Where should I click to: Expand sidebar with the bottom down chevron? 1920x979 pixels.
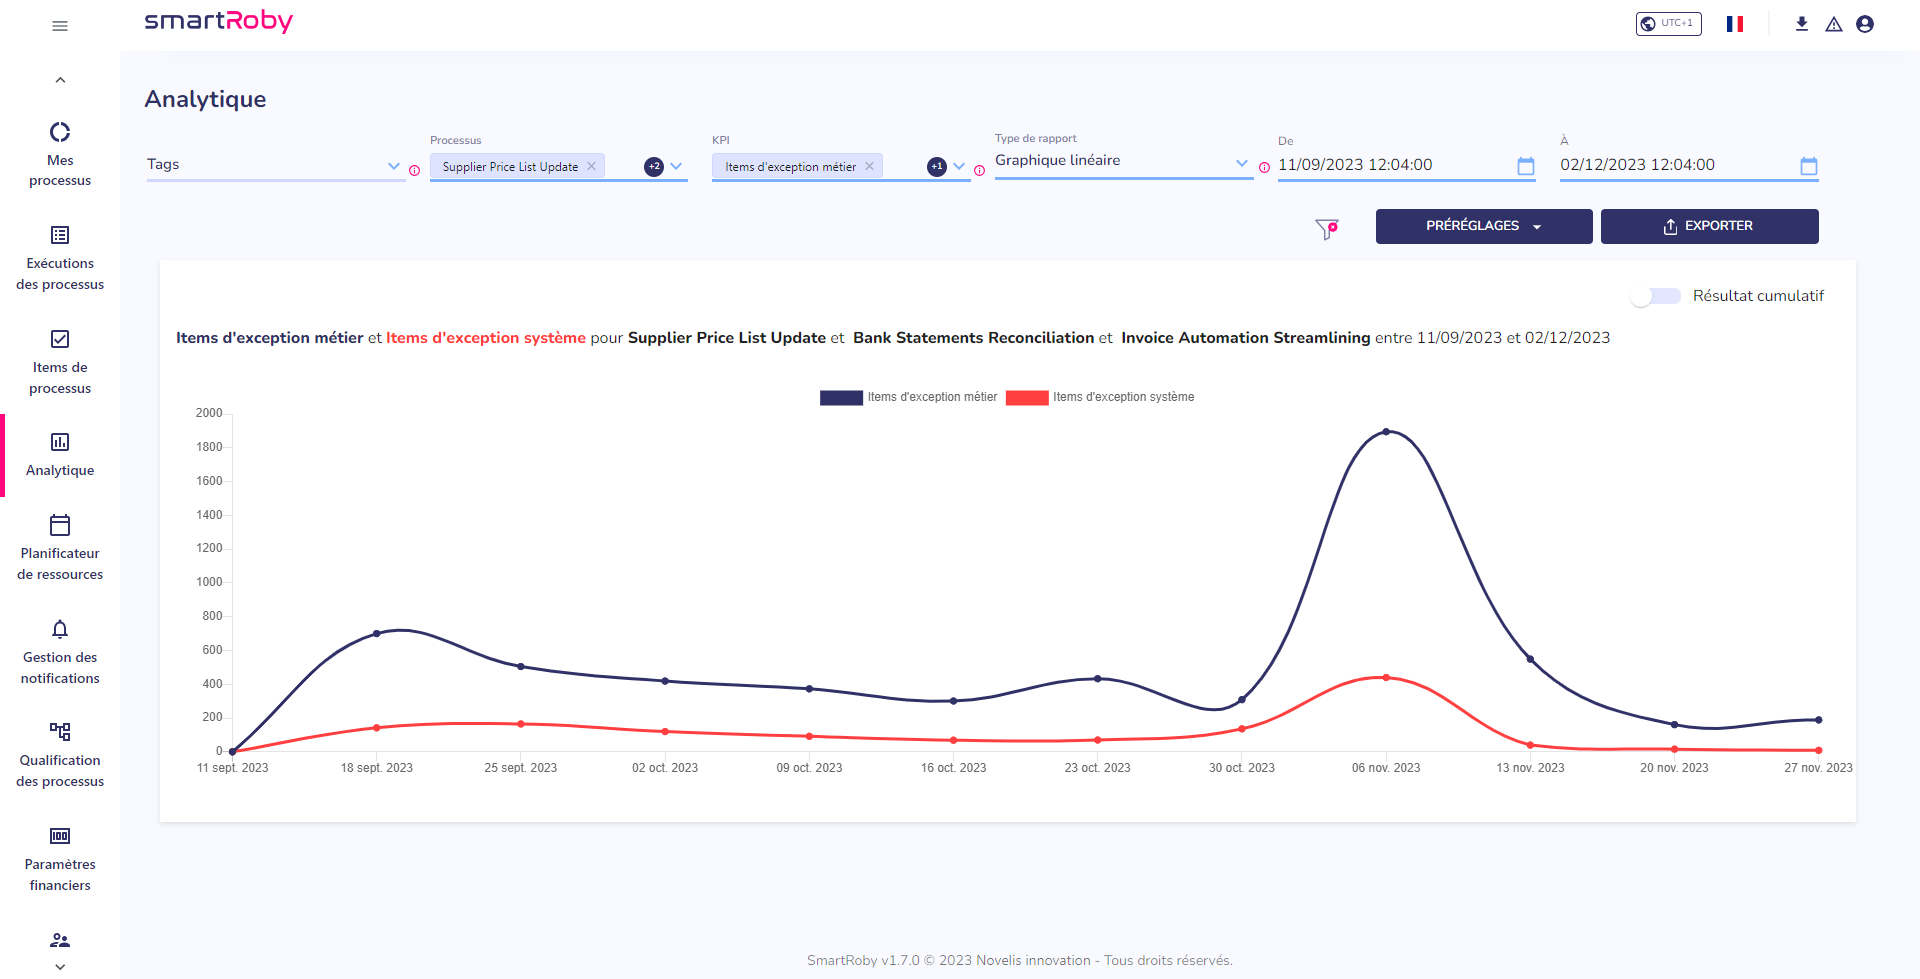coord(60,967)
